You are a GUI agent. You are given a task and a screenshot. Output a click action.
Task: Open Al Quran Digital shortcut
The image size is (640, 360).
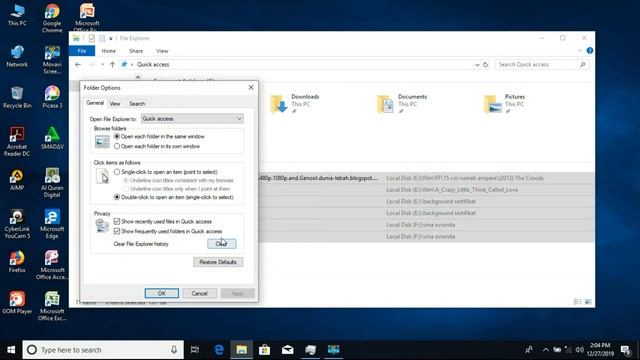[52, 183]
